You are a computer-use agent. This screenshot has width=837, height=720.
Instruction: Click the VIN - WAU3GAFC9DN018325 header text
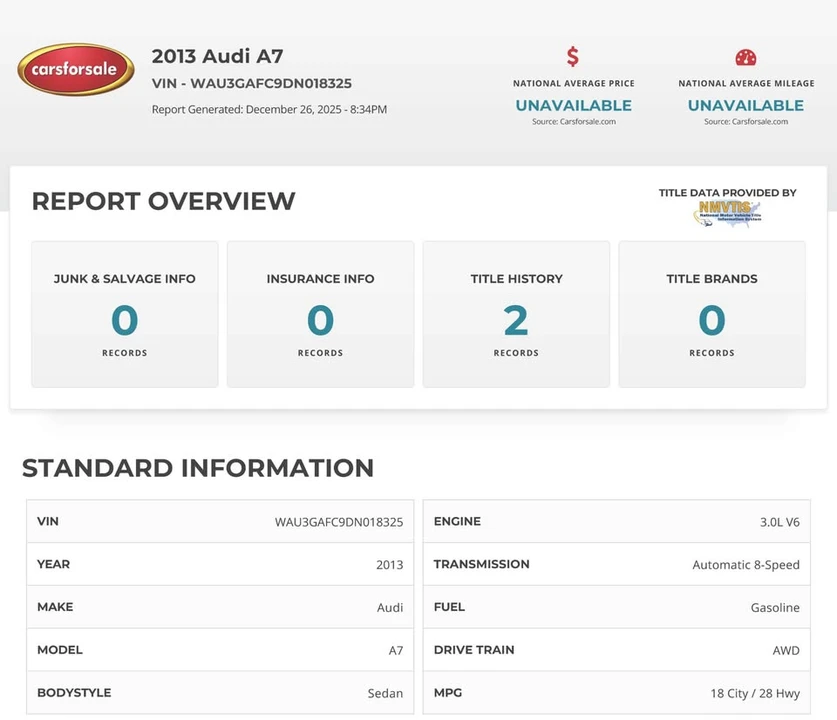(251, 83)
